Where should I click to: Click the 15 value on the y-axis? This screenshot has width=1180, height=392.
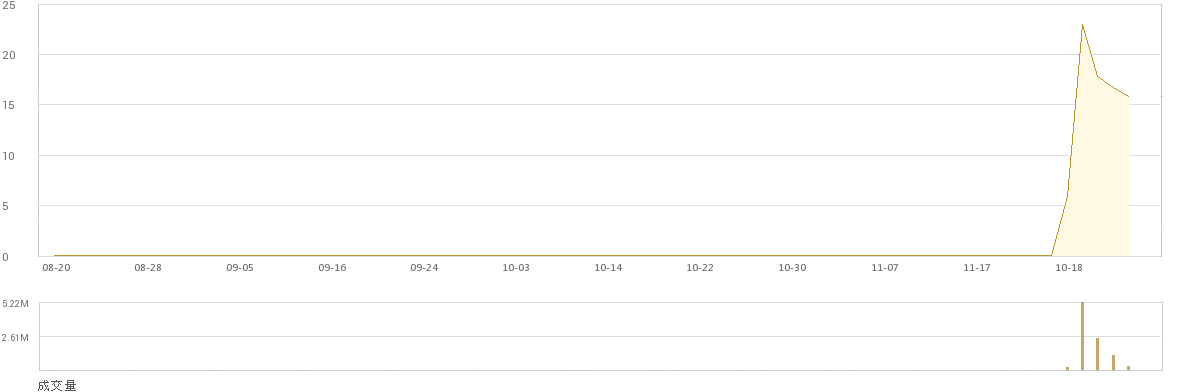[x=9, y=105]
